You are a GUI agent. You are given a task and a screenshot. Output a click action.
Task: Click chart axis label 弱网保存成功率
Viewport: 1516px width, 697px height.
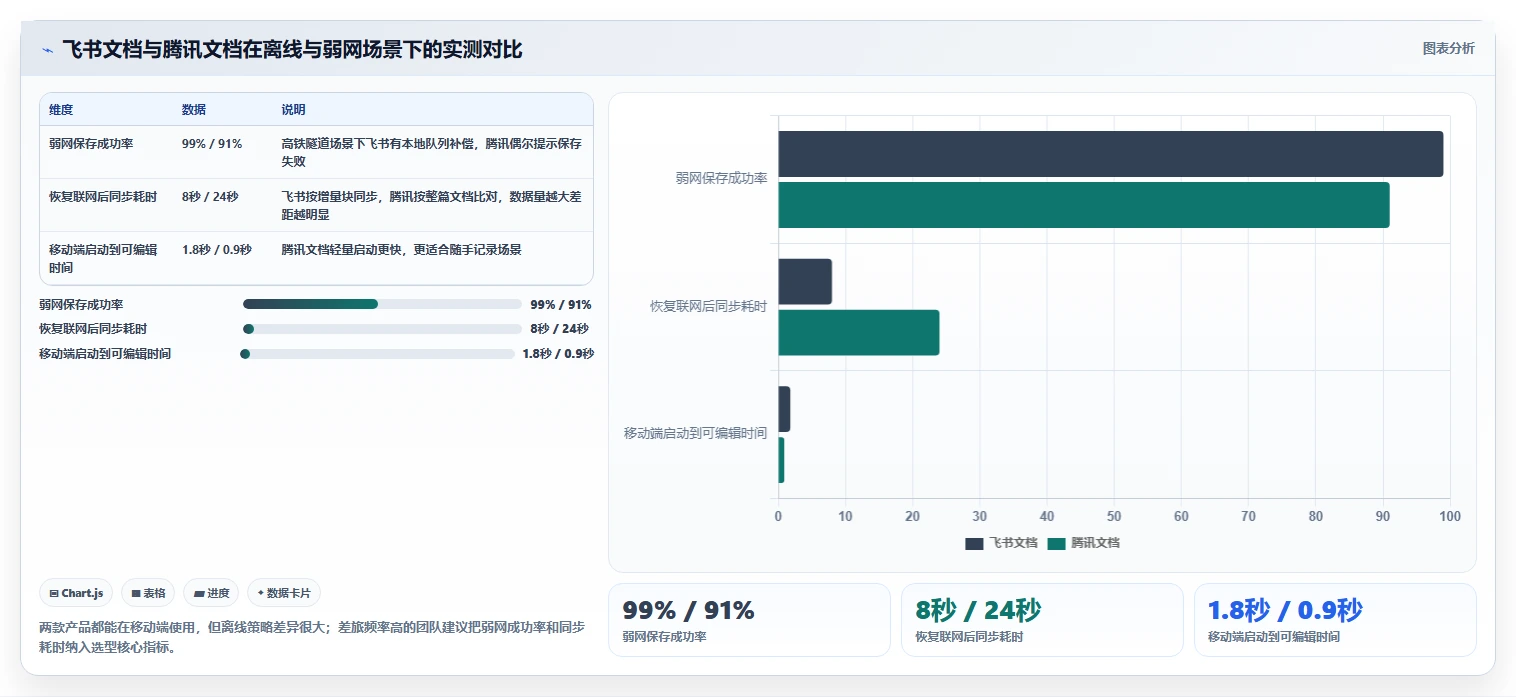click(x=721, y=178)
